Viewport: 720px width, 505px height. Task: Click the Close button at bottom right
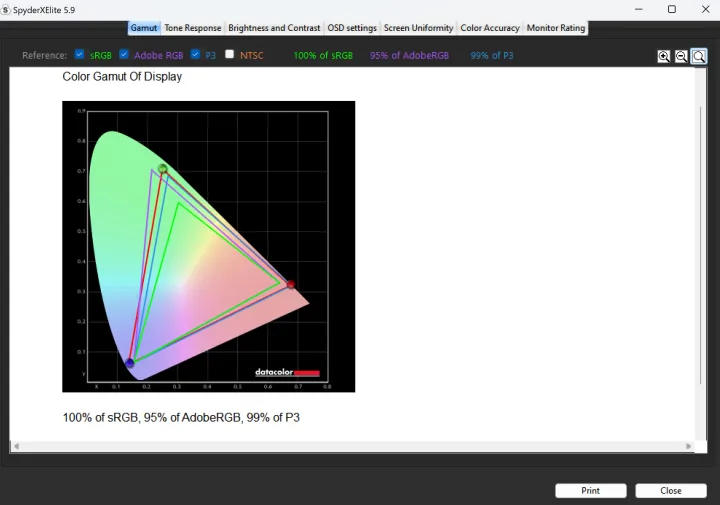[x=671, y=491]
